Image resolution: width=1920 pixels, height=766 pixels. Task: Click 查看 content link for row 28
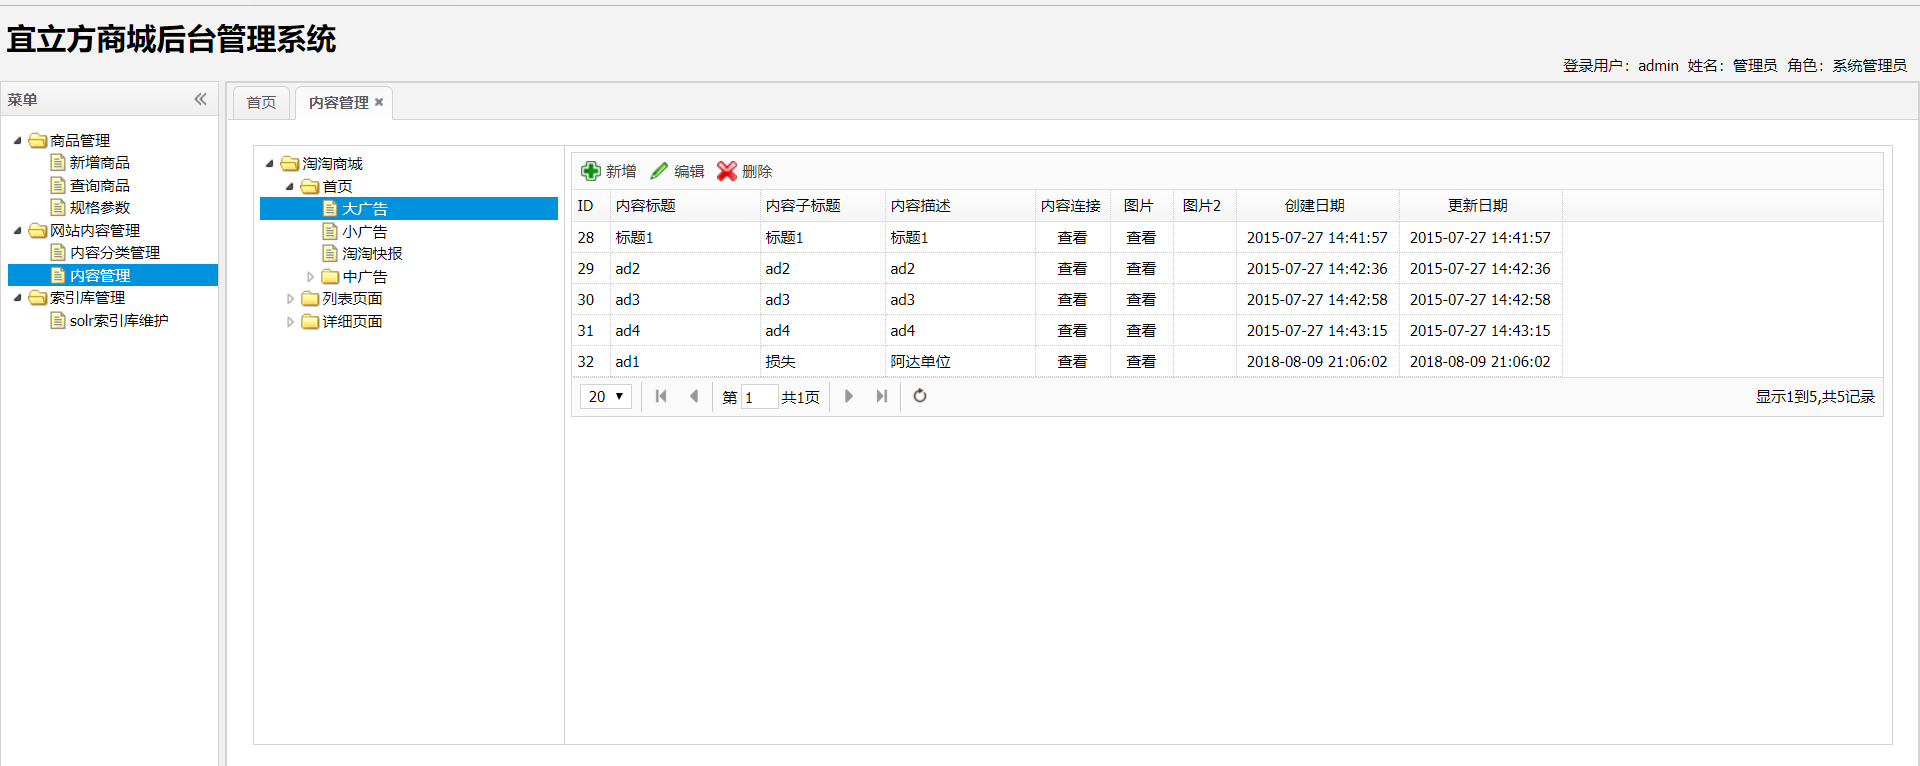pos(1072,238)
